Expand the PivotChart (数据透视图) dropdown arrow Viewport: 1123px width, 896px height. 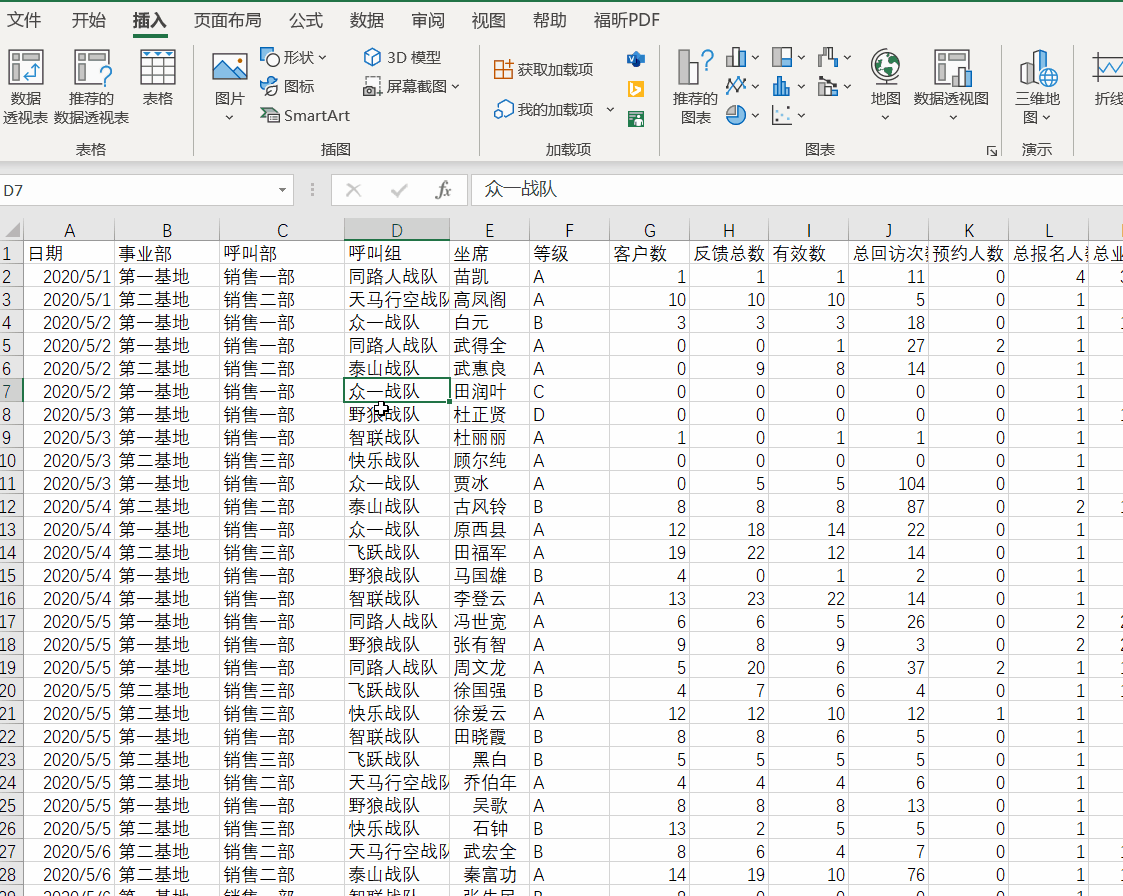[953, 117]
